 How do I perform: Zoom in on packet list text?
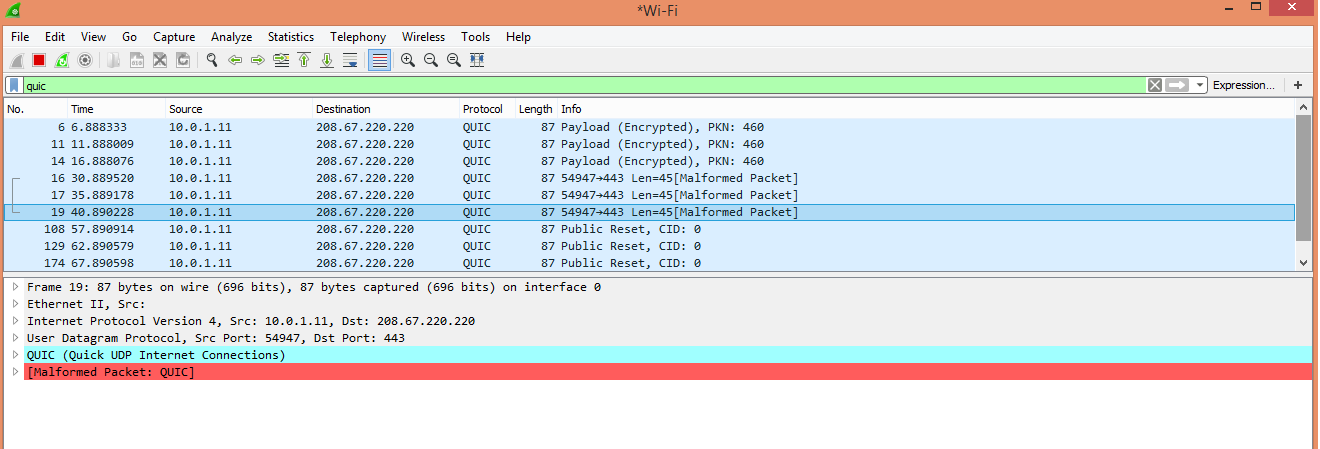(408, 60)
